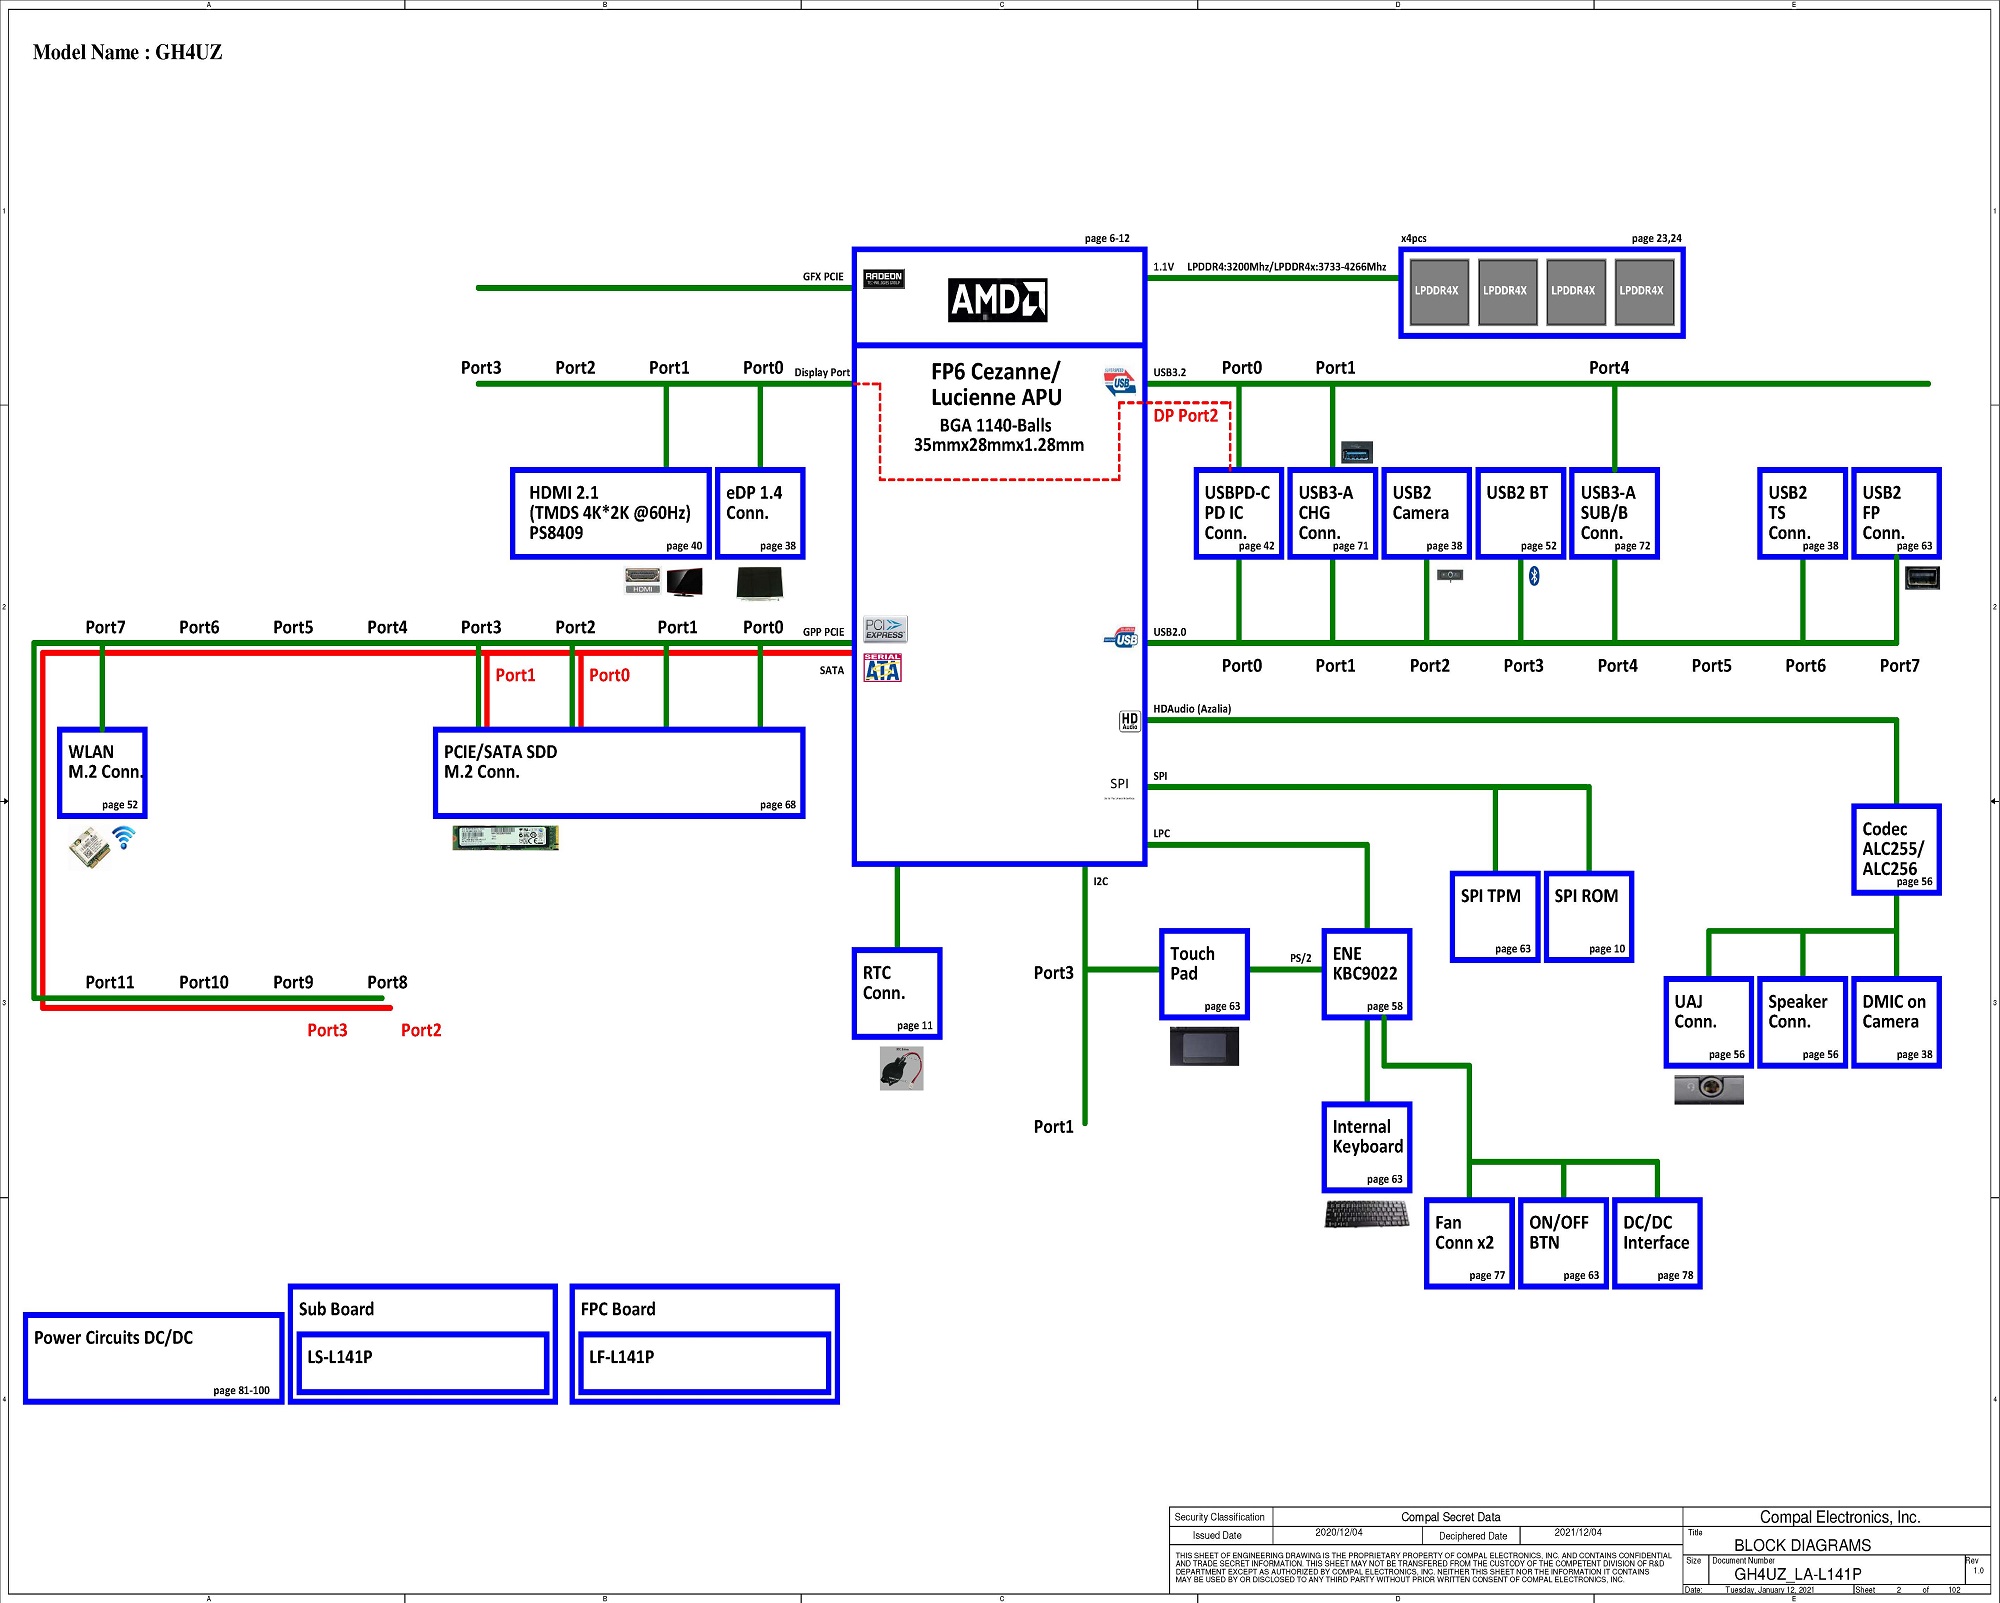Click the RTC battery picture
The height and width of the screenshot is (1603, 2000).
pos(901,1069)
